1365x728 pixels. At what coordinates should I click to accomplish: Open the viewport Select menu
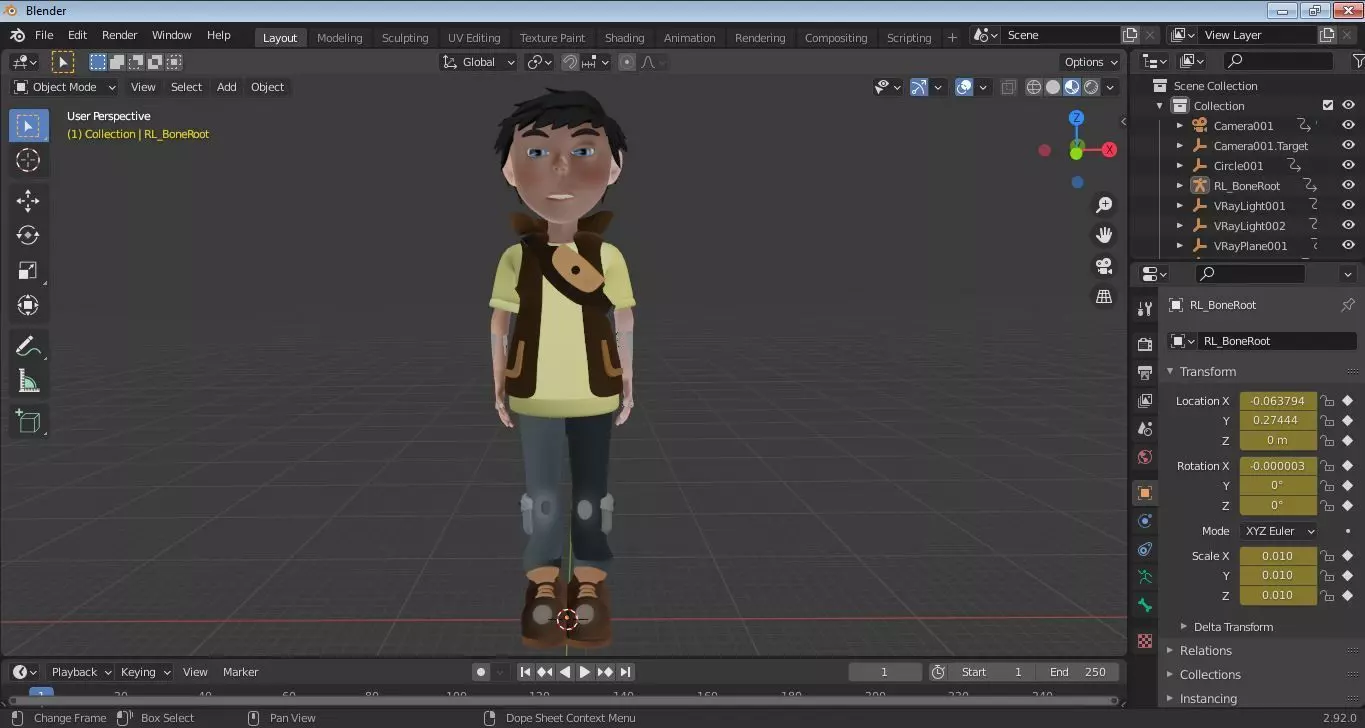click(x=186, y=87)
